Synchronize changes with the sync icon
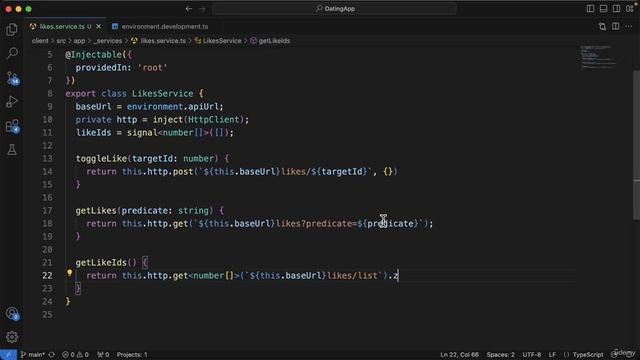 pos(52,355)
